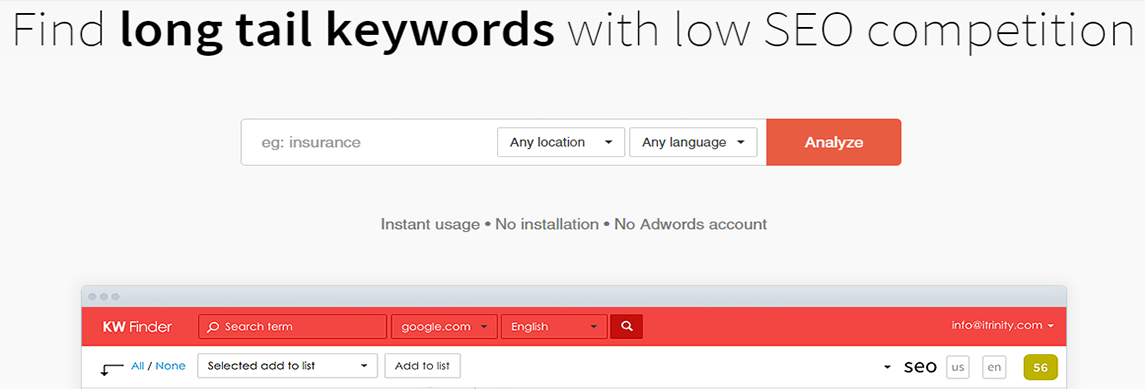Viewport: 1145px width, 389px height.
Task: Open the google.com dropdown
Action: click(445, 327)
